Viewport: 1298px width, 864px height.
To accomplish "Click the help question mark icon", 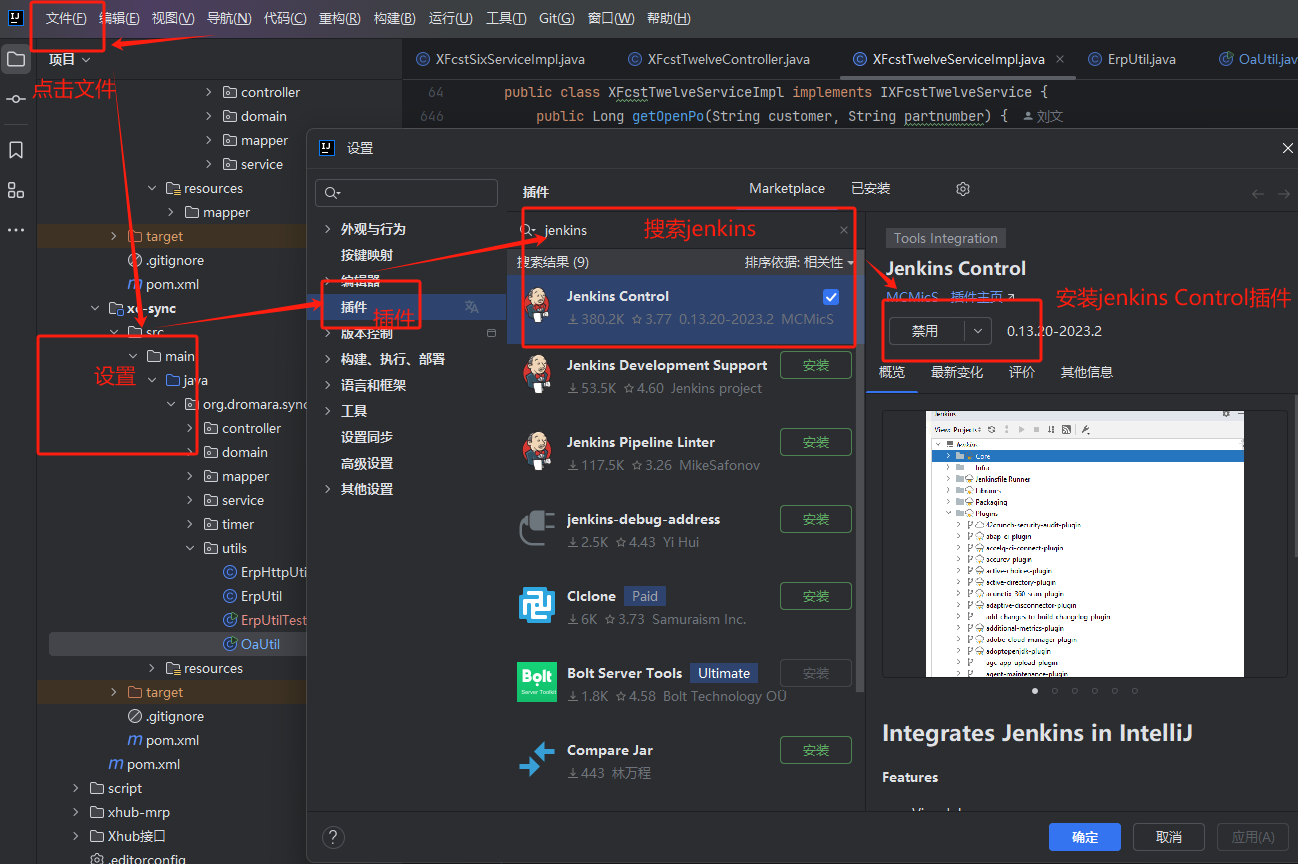I will [334, 837].
